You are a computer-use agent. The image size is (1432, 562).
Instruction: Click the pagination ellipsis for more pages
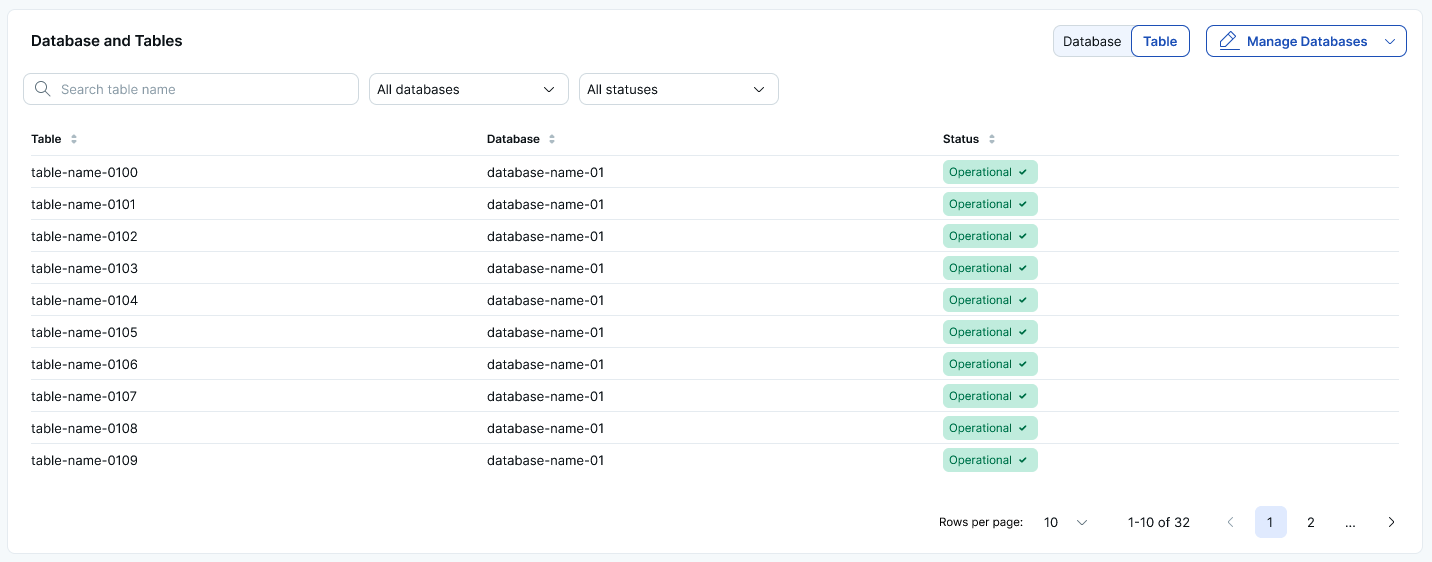coord(1350,522)
